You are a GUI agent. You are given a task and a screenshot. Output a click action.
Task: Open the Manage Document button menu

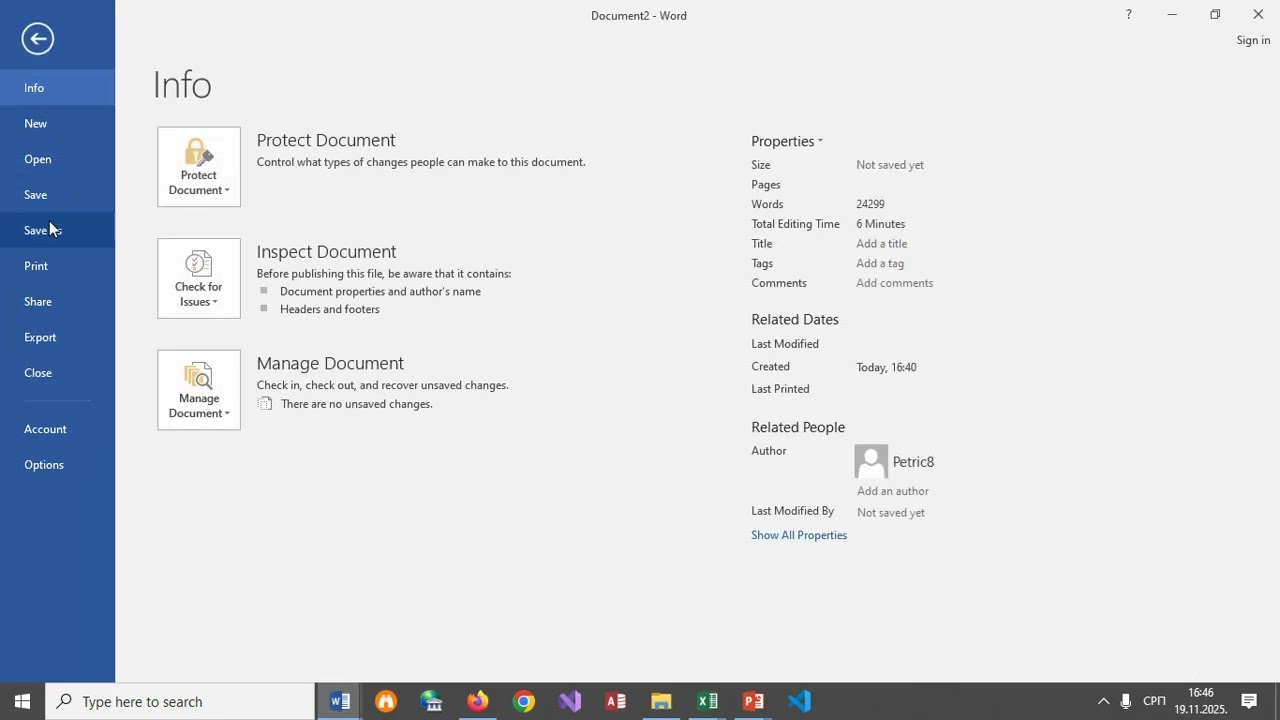click(199, 390)
